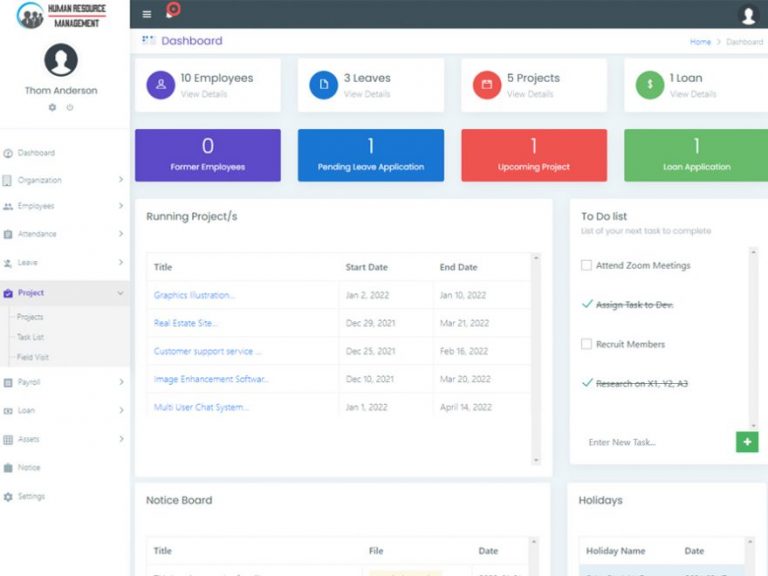The image size is (768, 576).
Task: Click the green Loan dollar icon
Action: (650, 85)
